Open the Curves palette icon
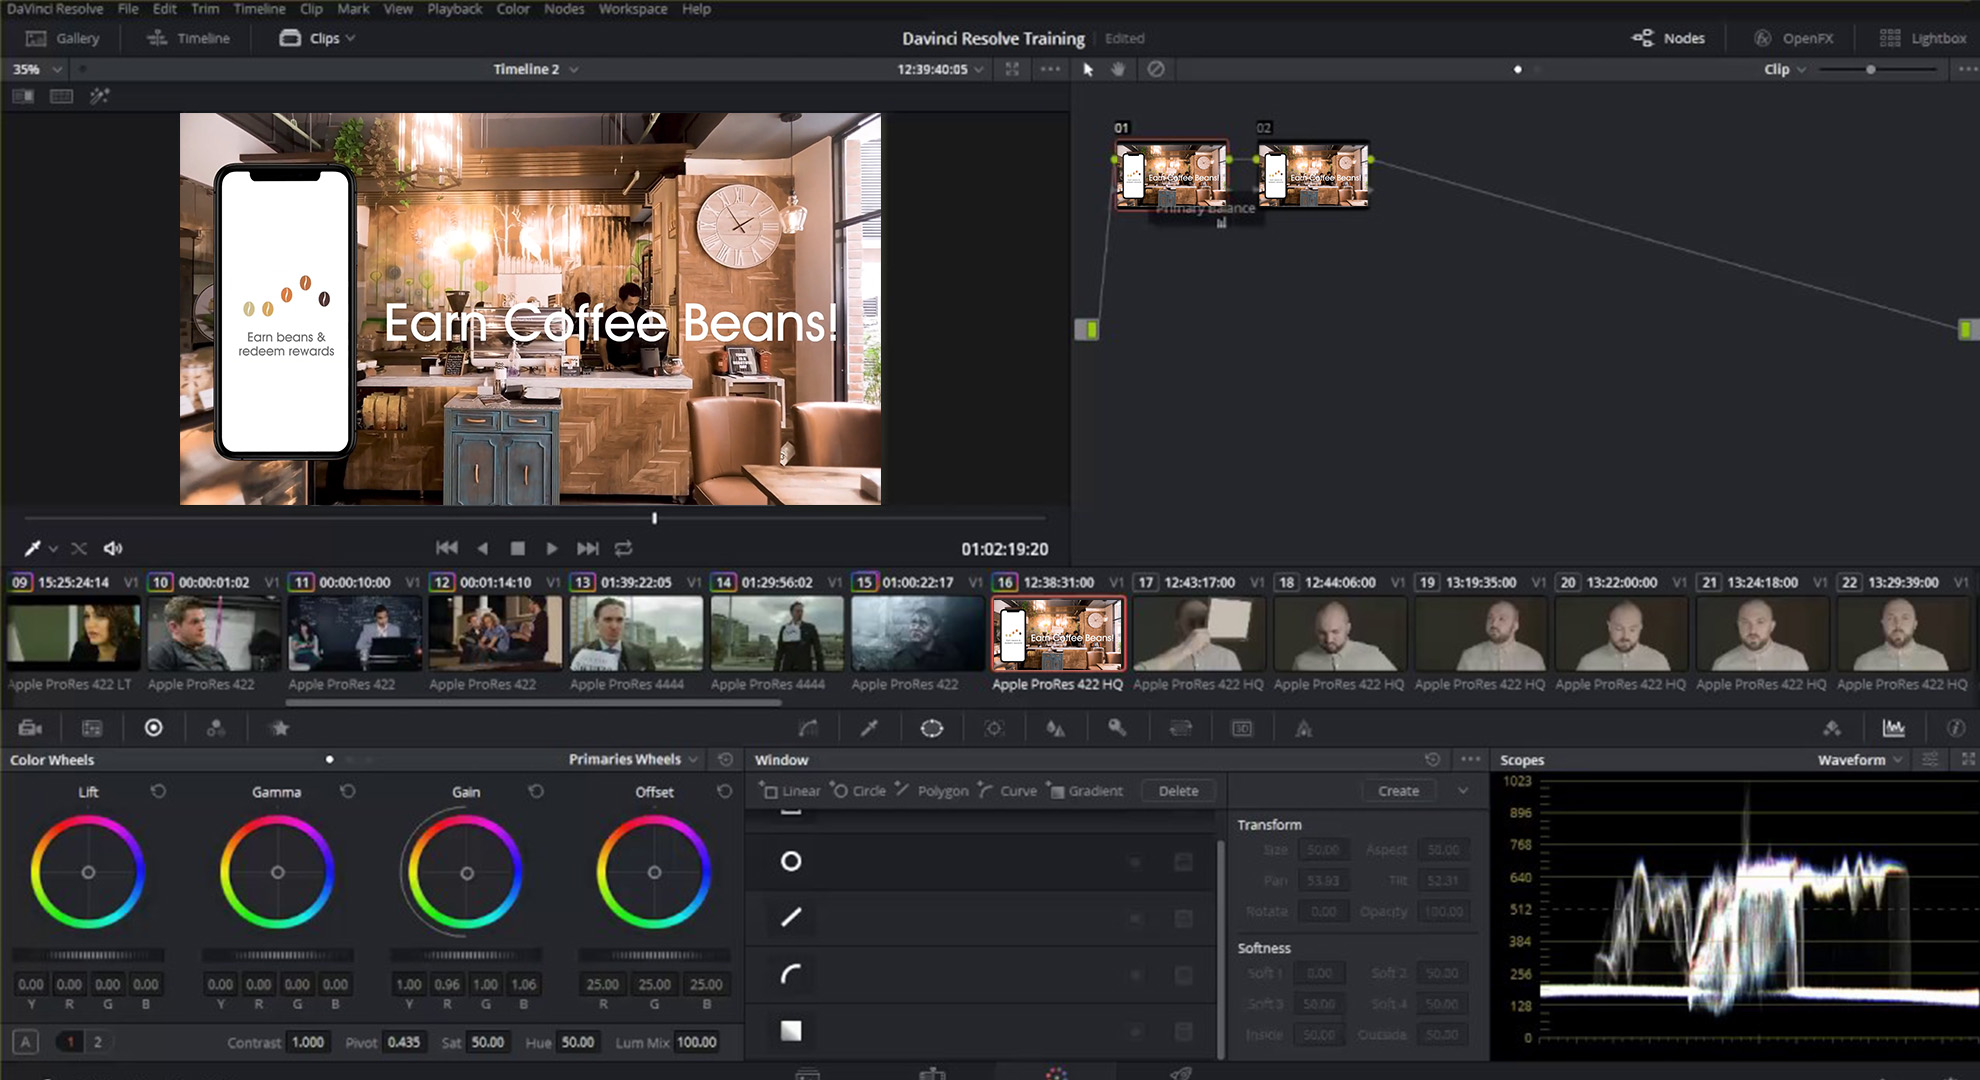This screenshot has height=1080, width=1980. point(808,728)
